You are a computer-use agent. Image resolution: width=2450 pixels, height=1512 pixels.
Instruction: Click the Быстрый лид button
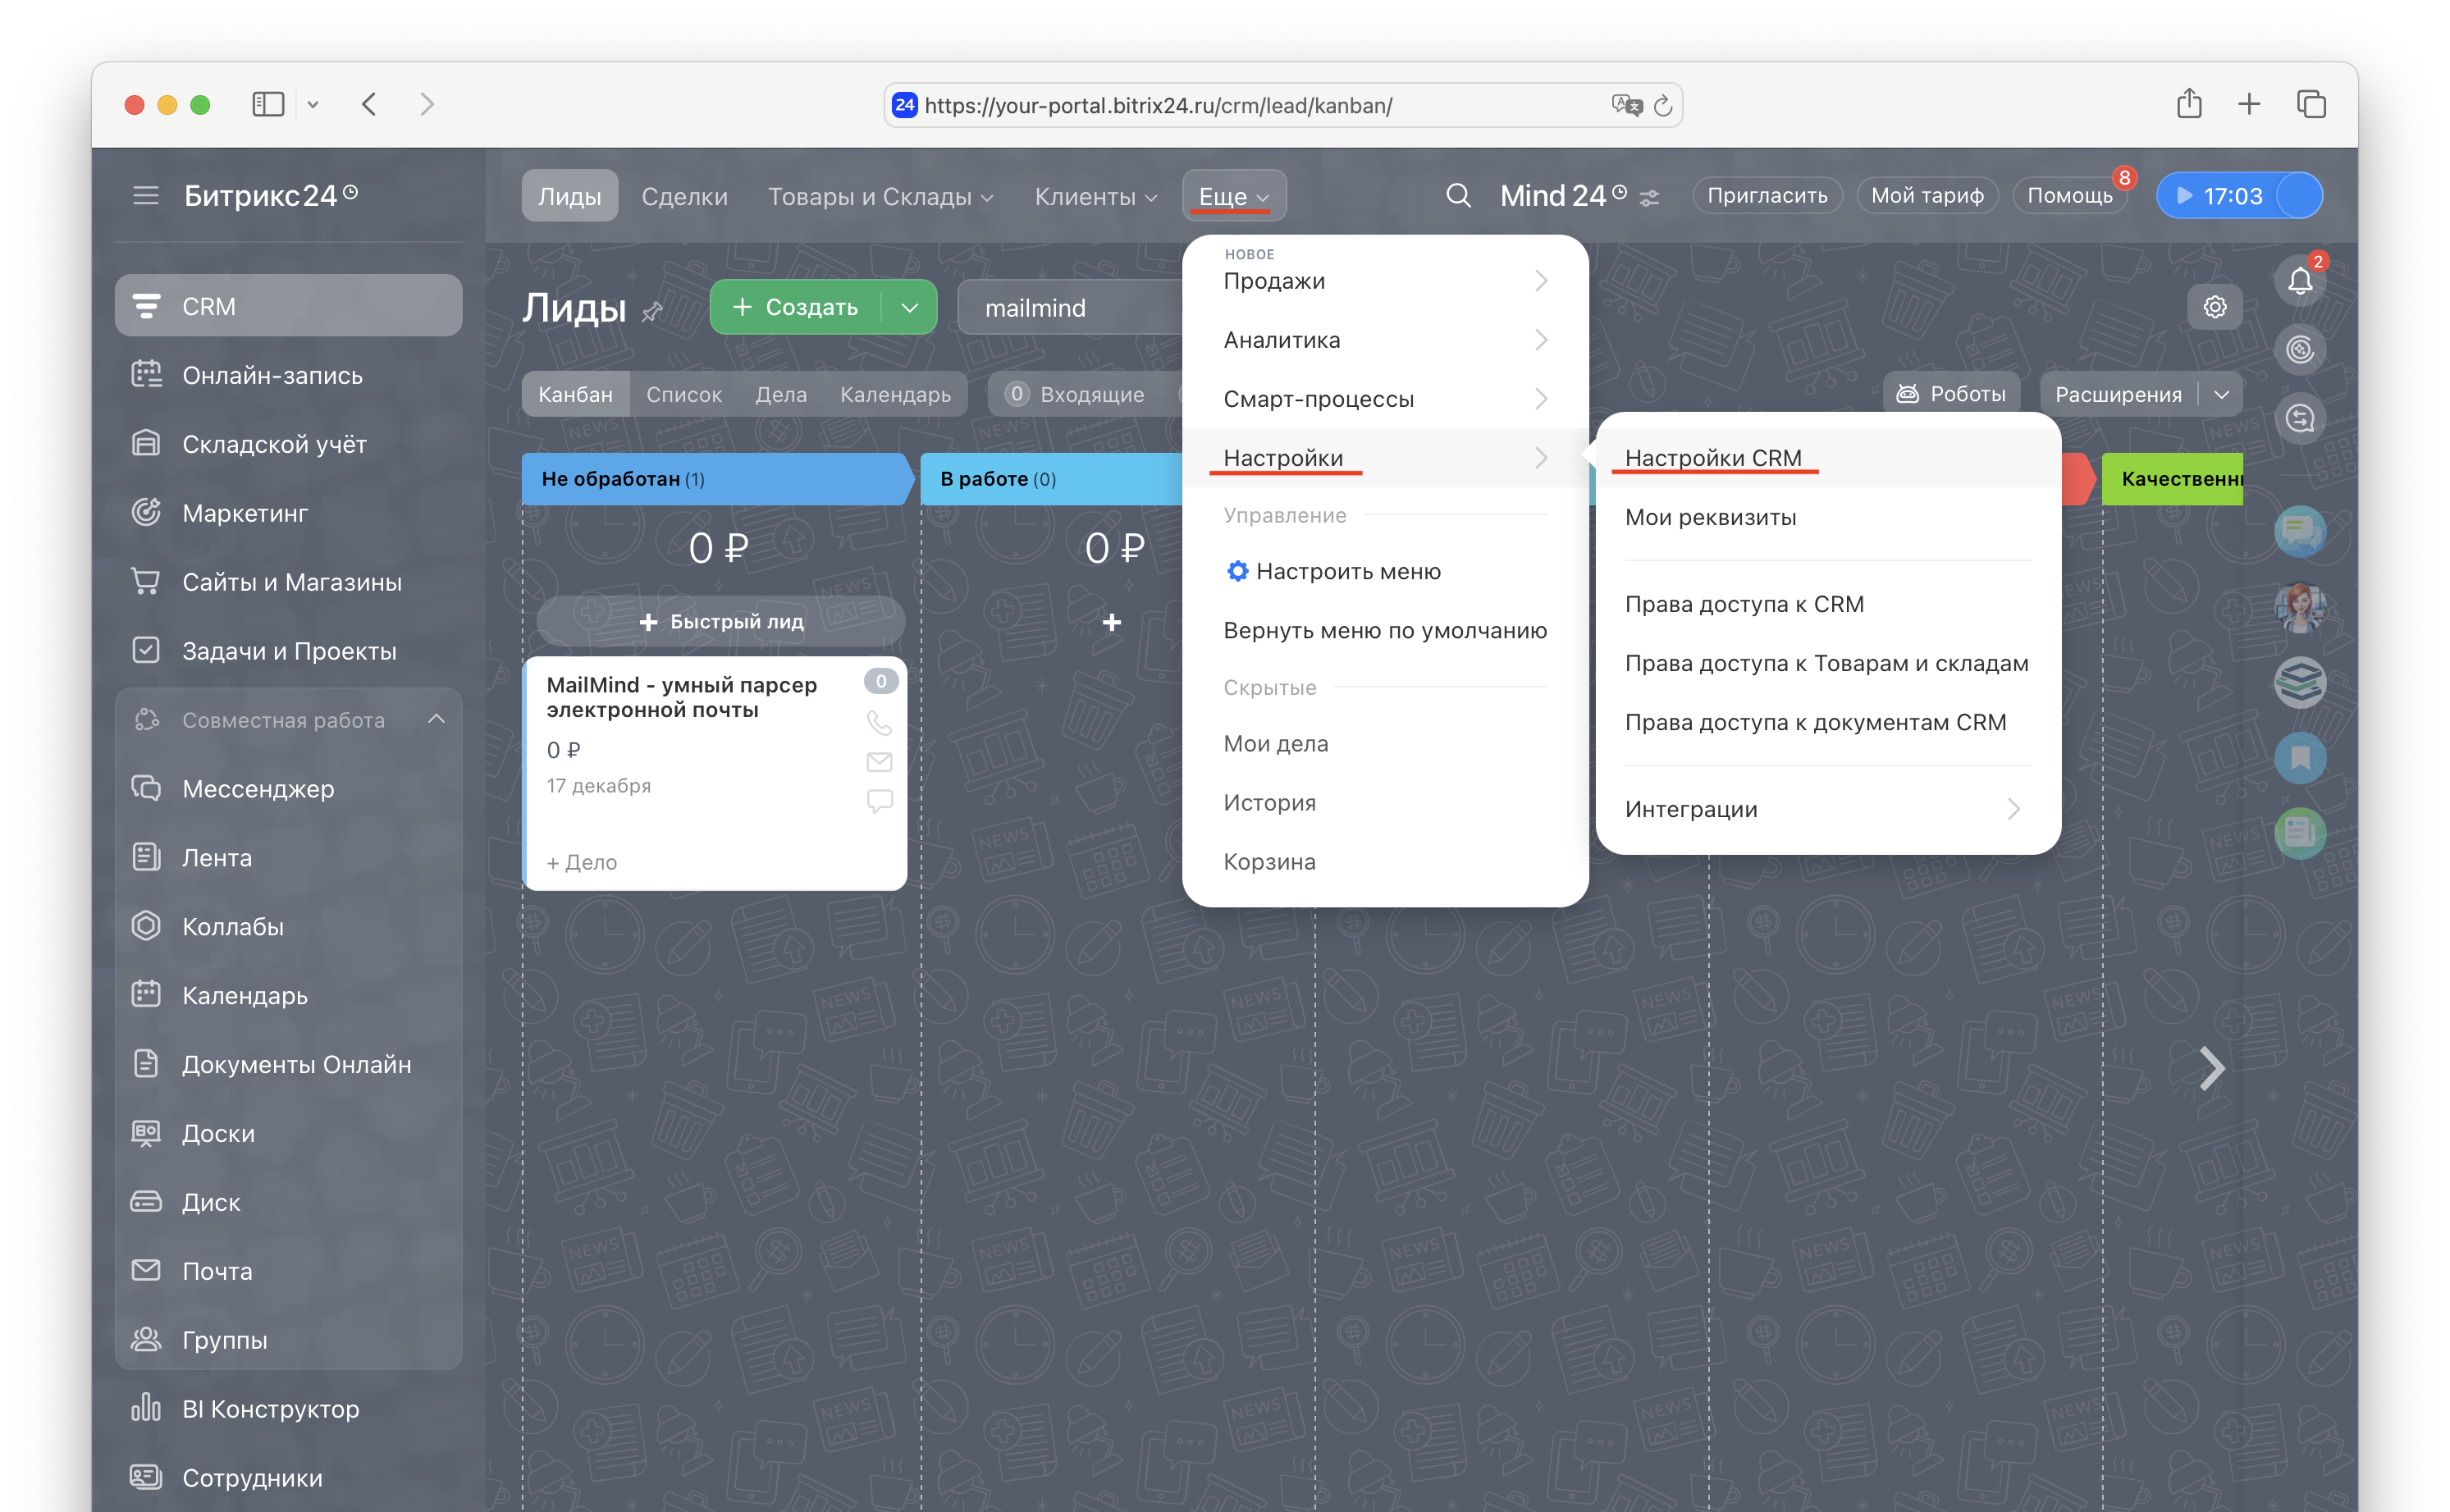[x=720, y=621]
